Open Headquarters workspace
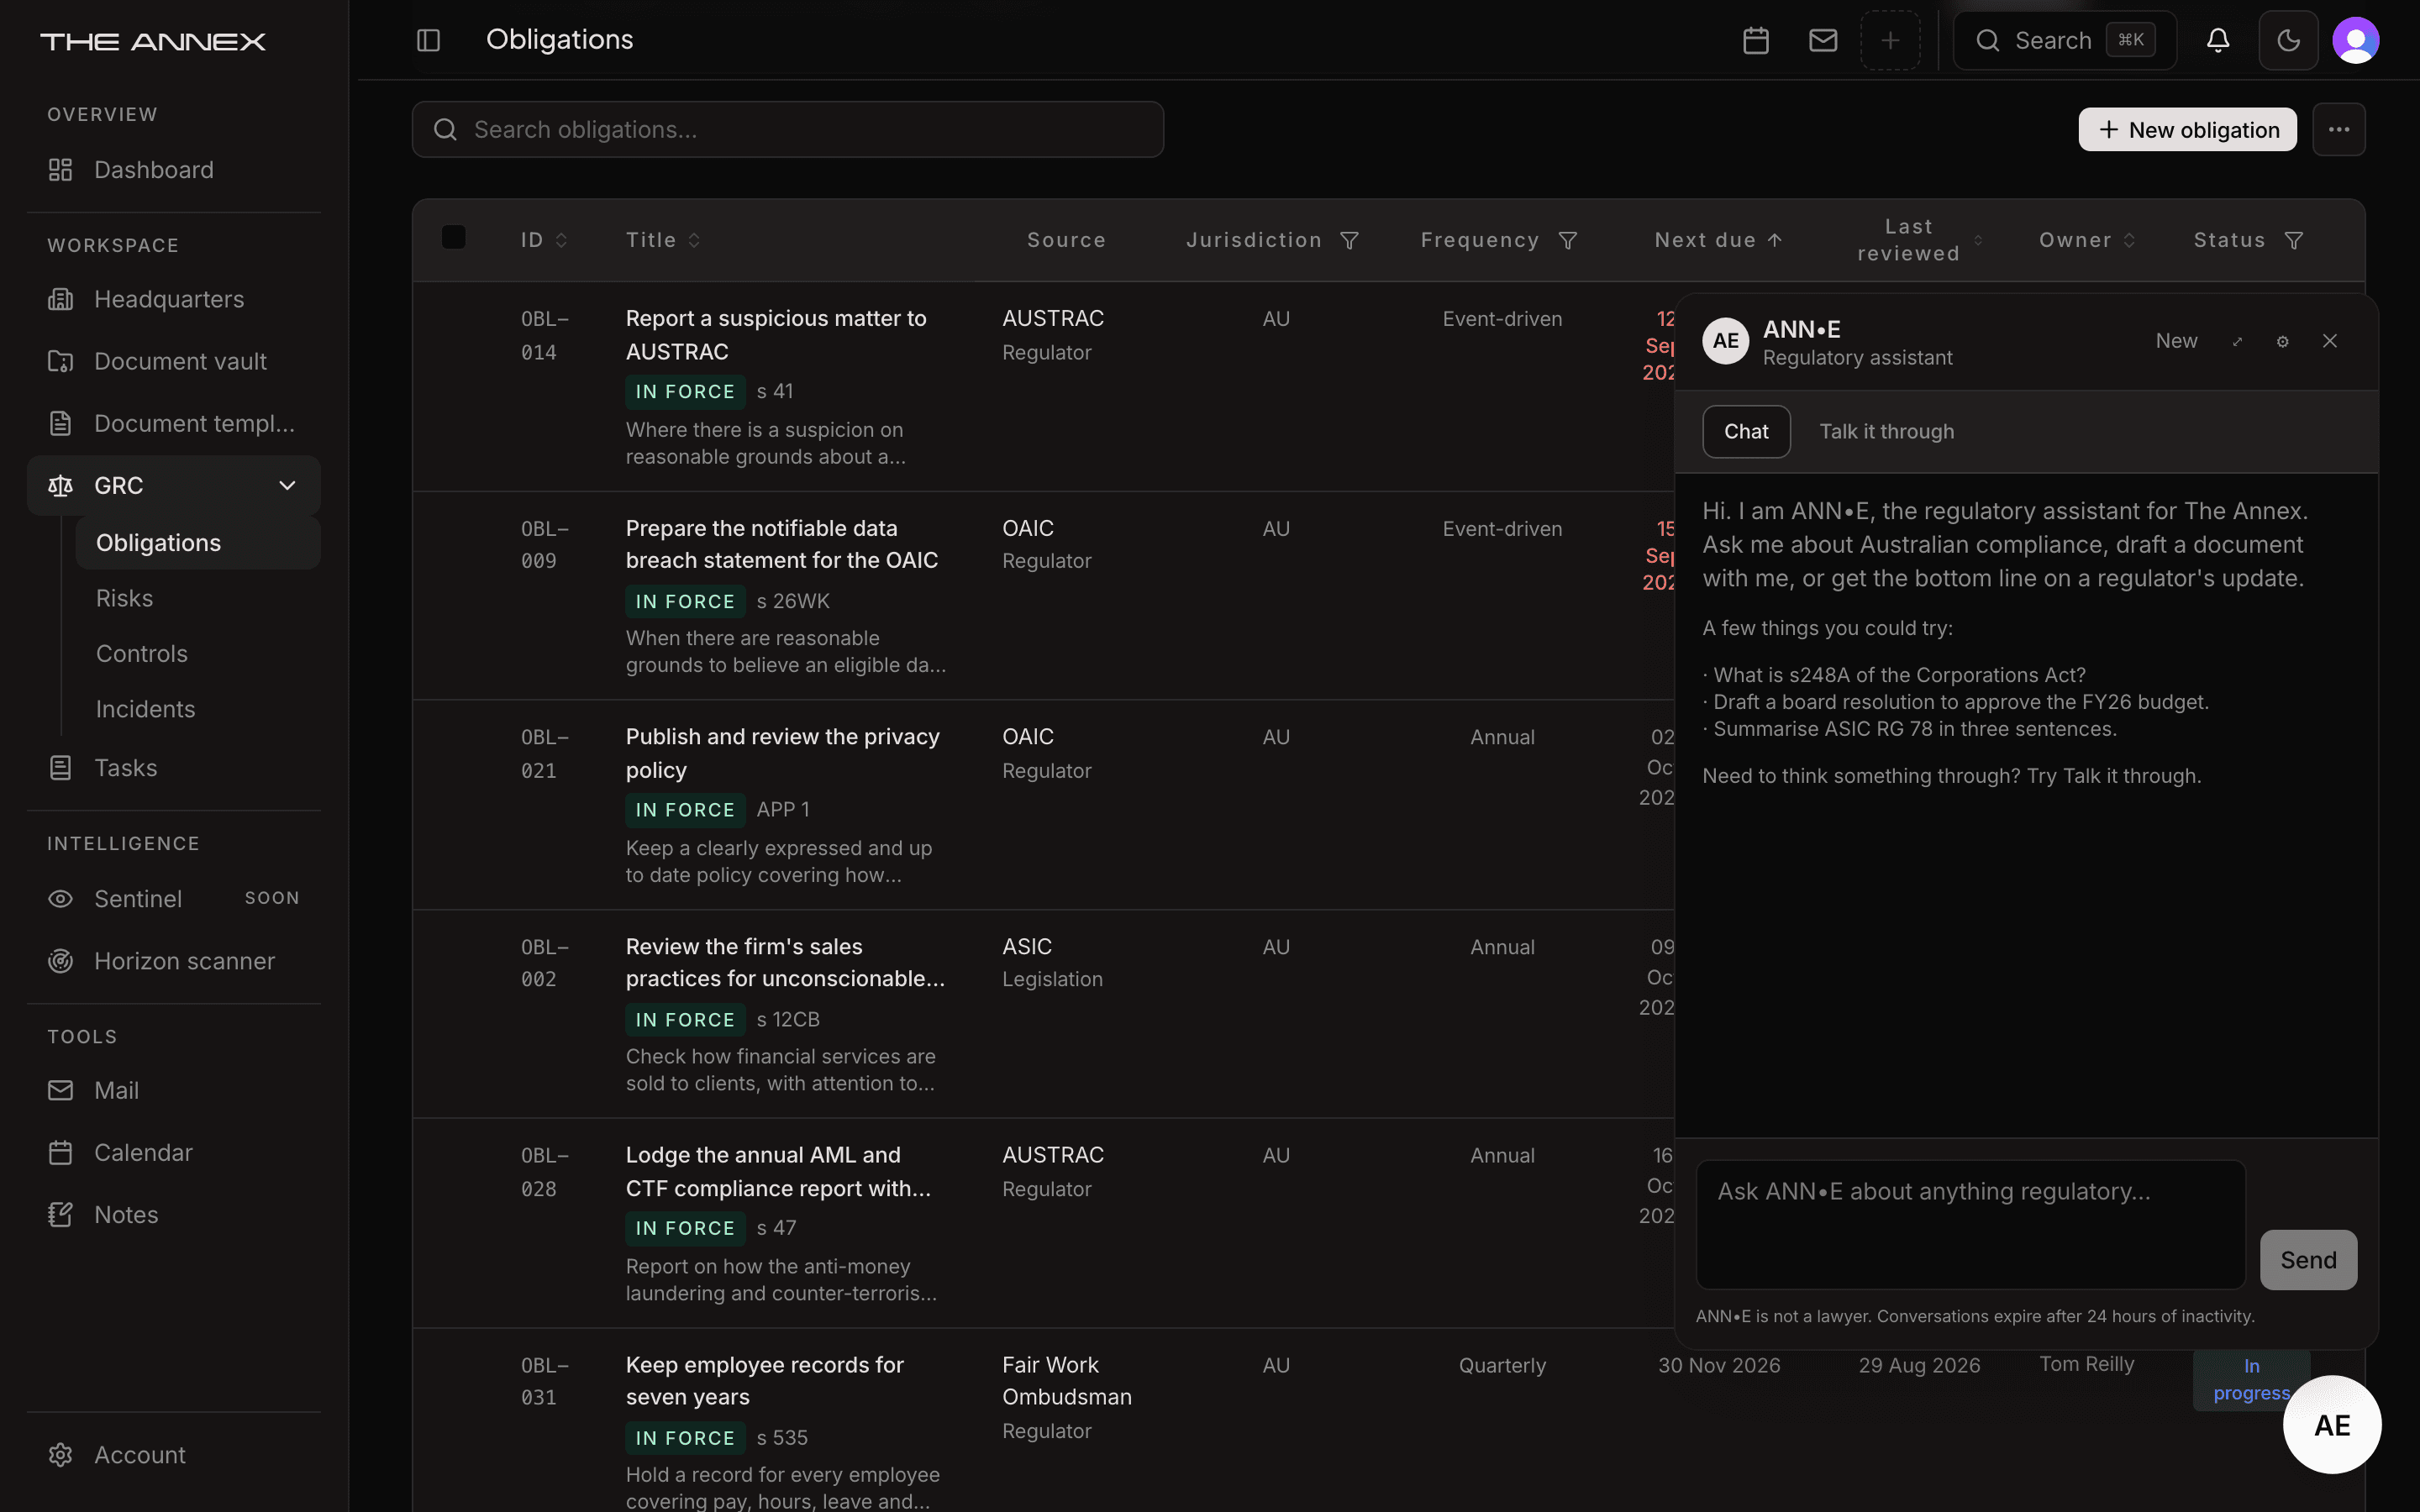The image size is (2420, 1512). pos(174,299)
